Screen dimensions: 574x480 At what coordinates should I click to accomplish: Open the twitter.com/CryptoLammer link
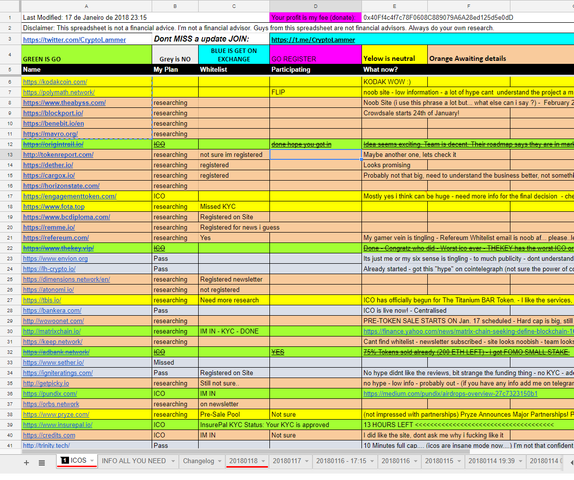pyautogui.click(x=74, y=40)
